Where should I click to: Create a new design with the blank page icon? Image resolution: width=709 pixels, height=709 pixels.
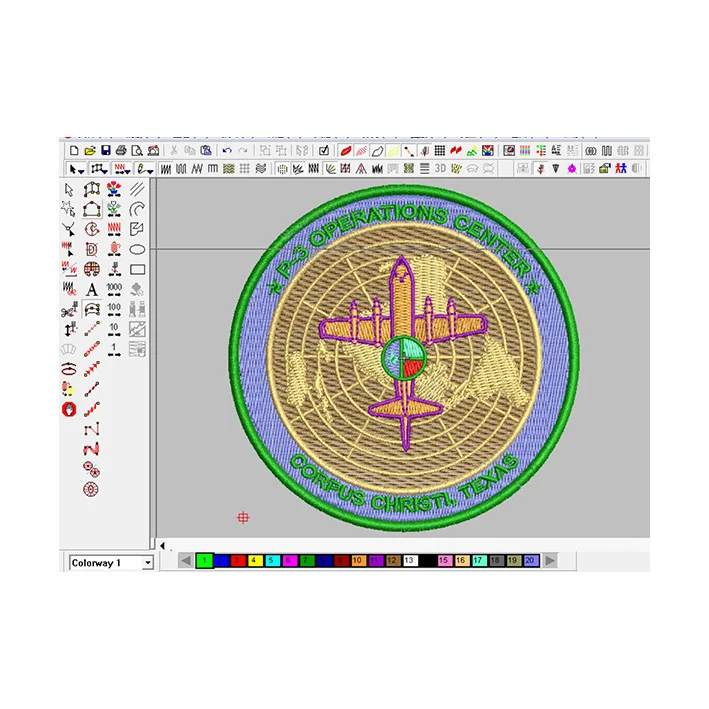pos(74,151)
